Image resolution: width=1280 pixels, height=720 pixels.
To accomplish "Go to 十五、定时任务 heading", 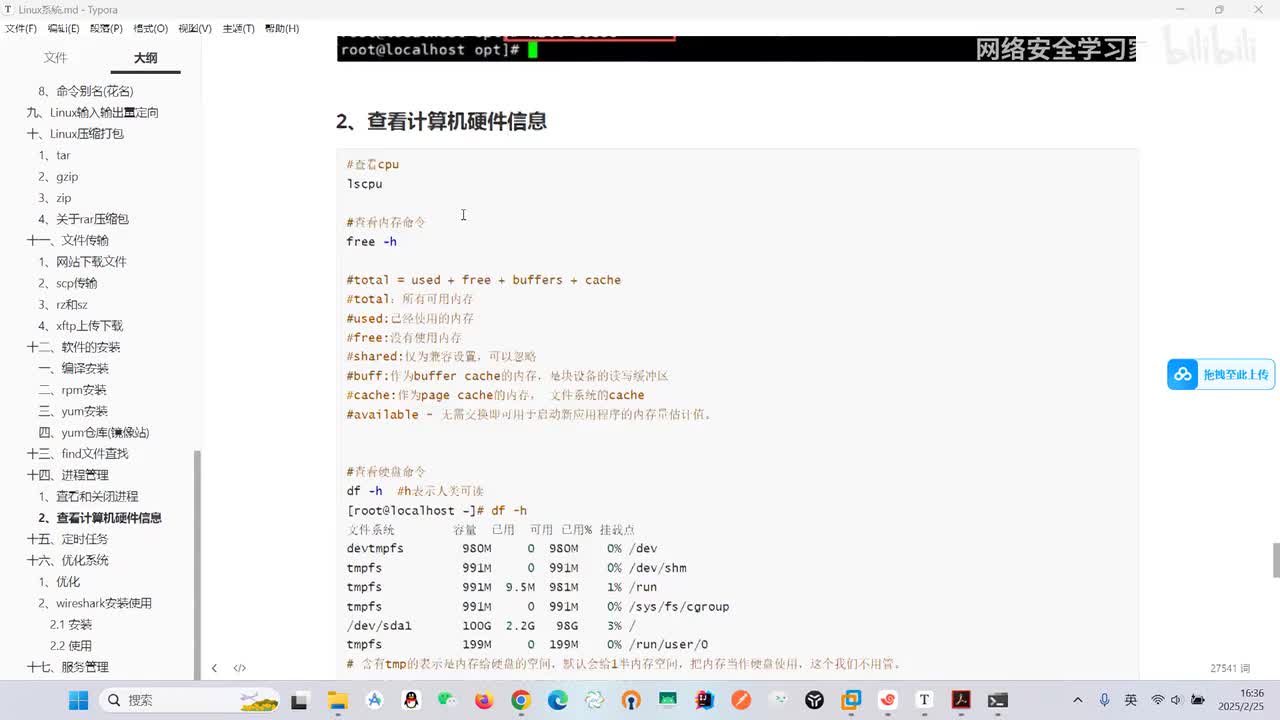I will coord(67,539).
